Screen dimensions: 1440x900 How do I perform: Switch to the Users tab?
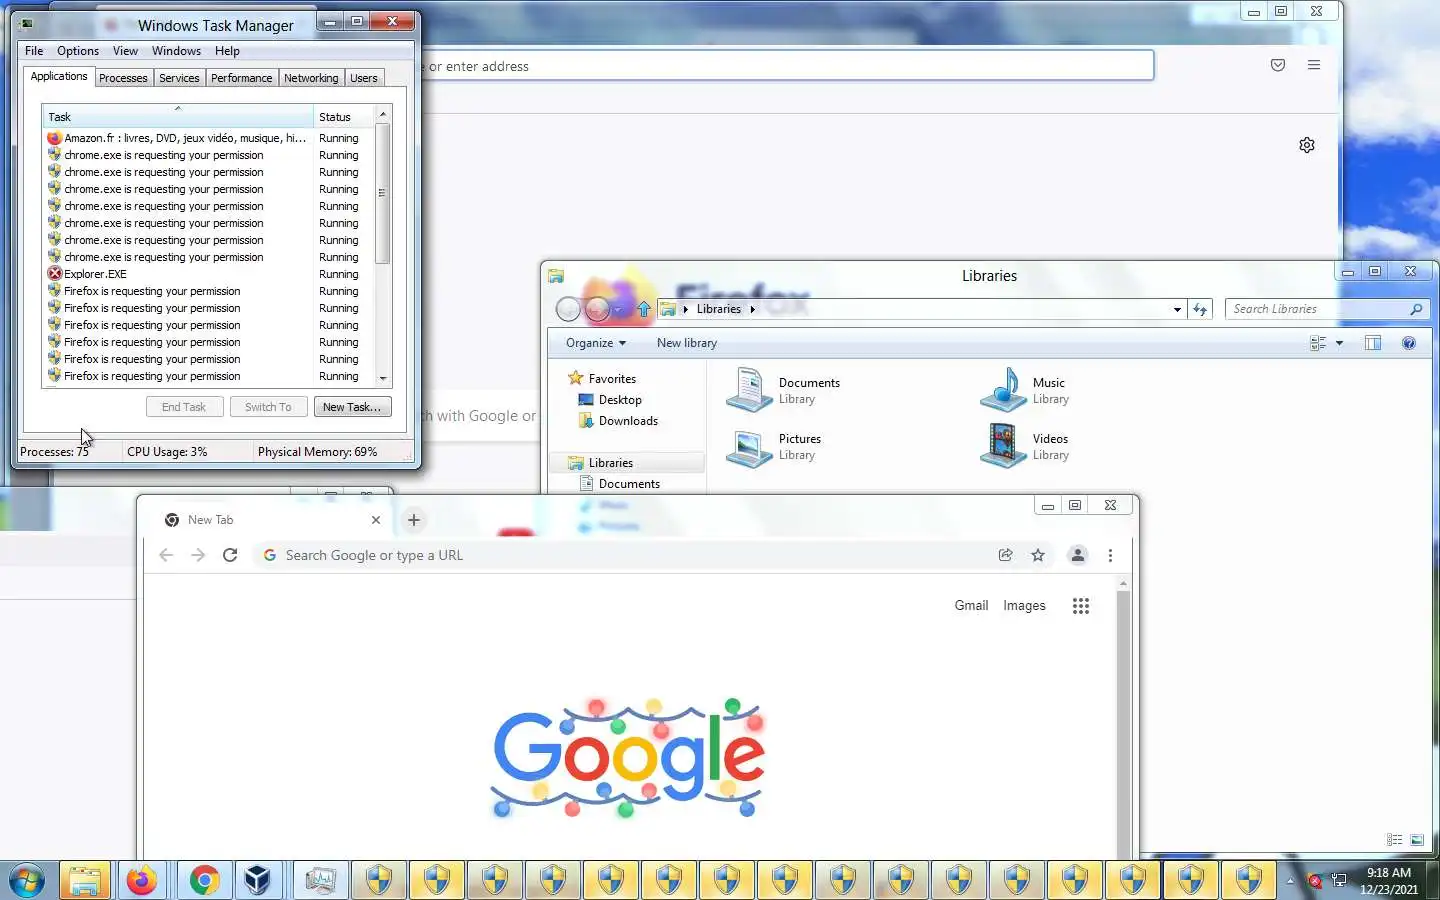point(364,78)
